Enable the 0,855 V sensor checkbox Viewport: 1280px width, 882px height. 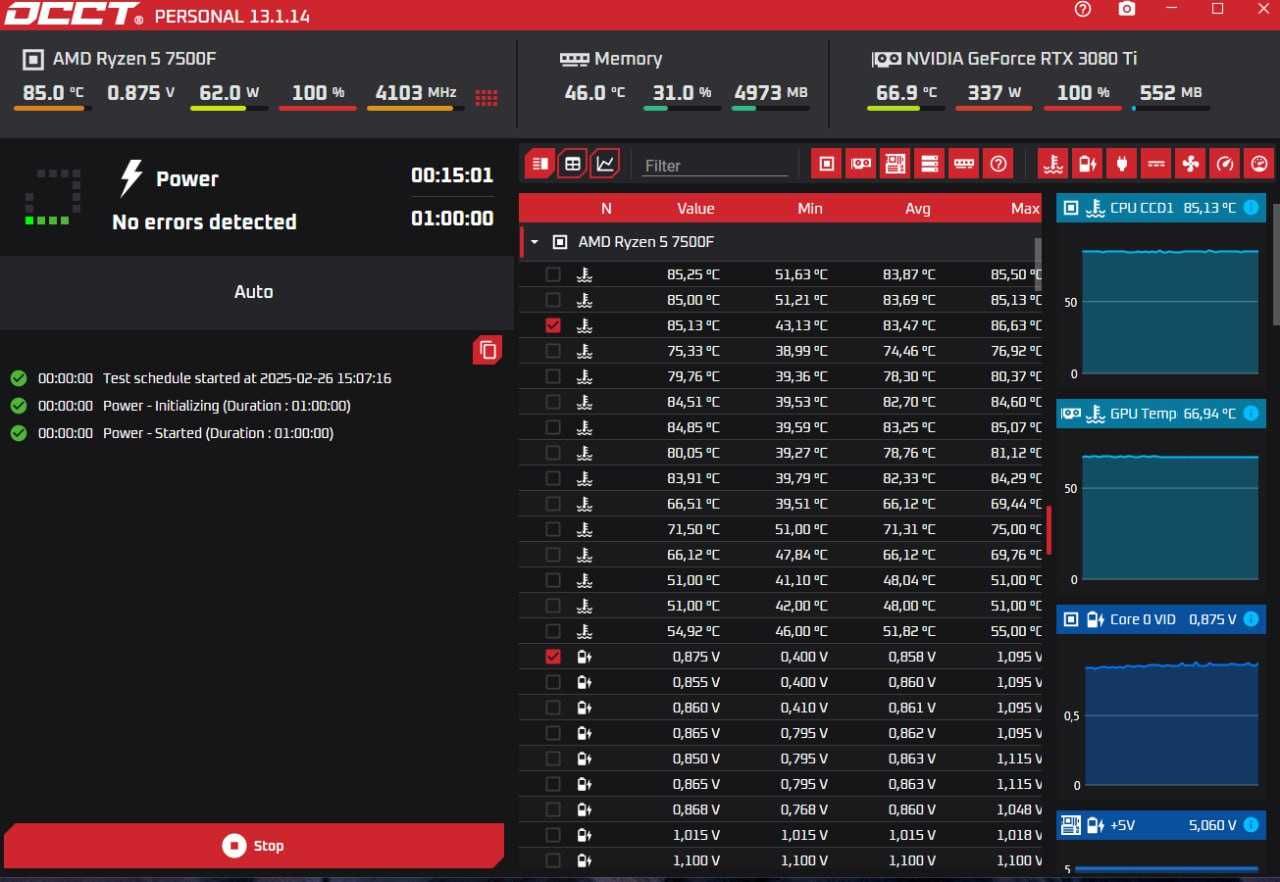[x=553, y=682]
